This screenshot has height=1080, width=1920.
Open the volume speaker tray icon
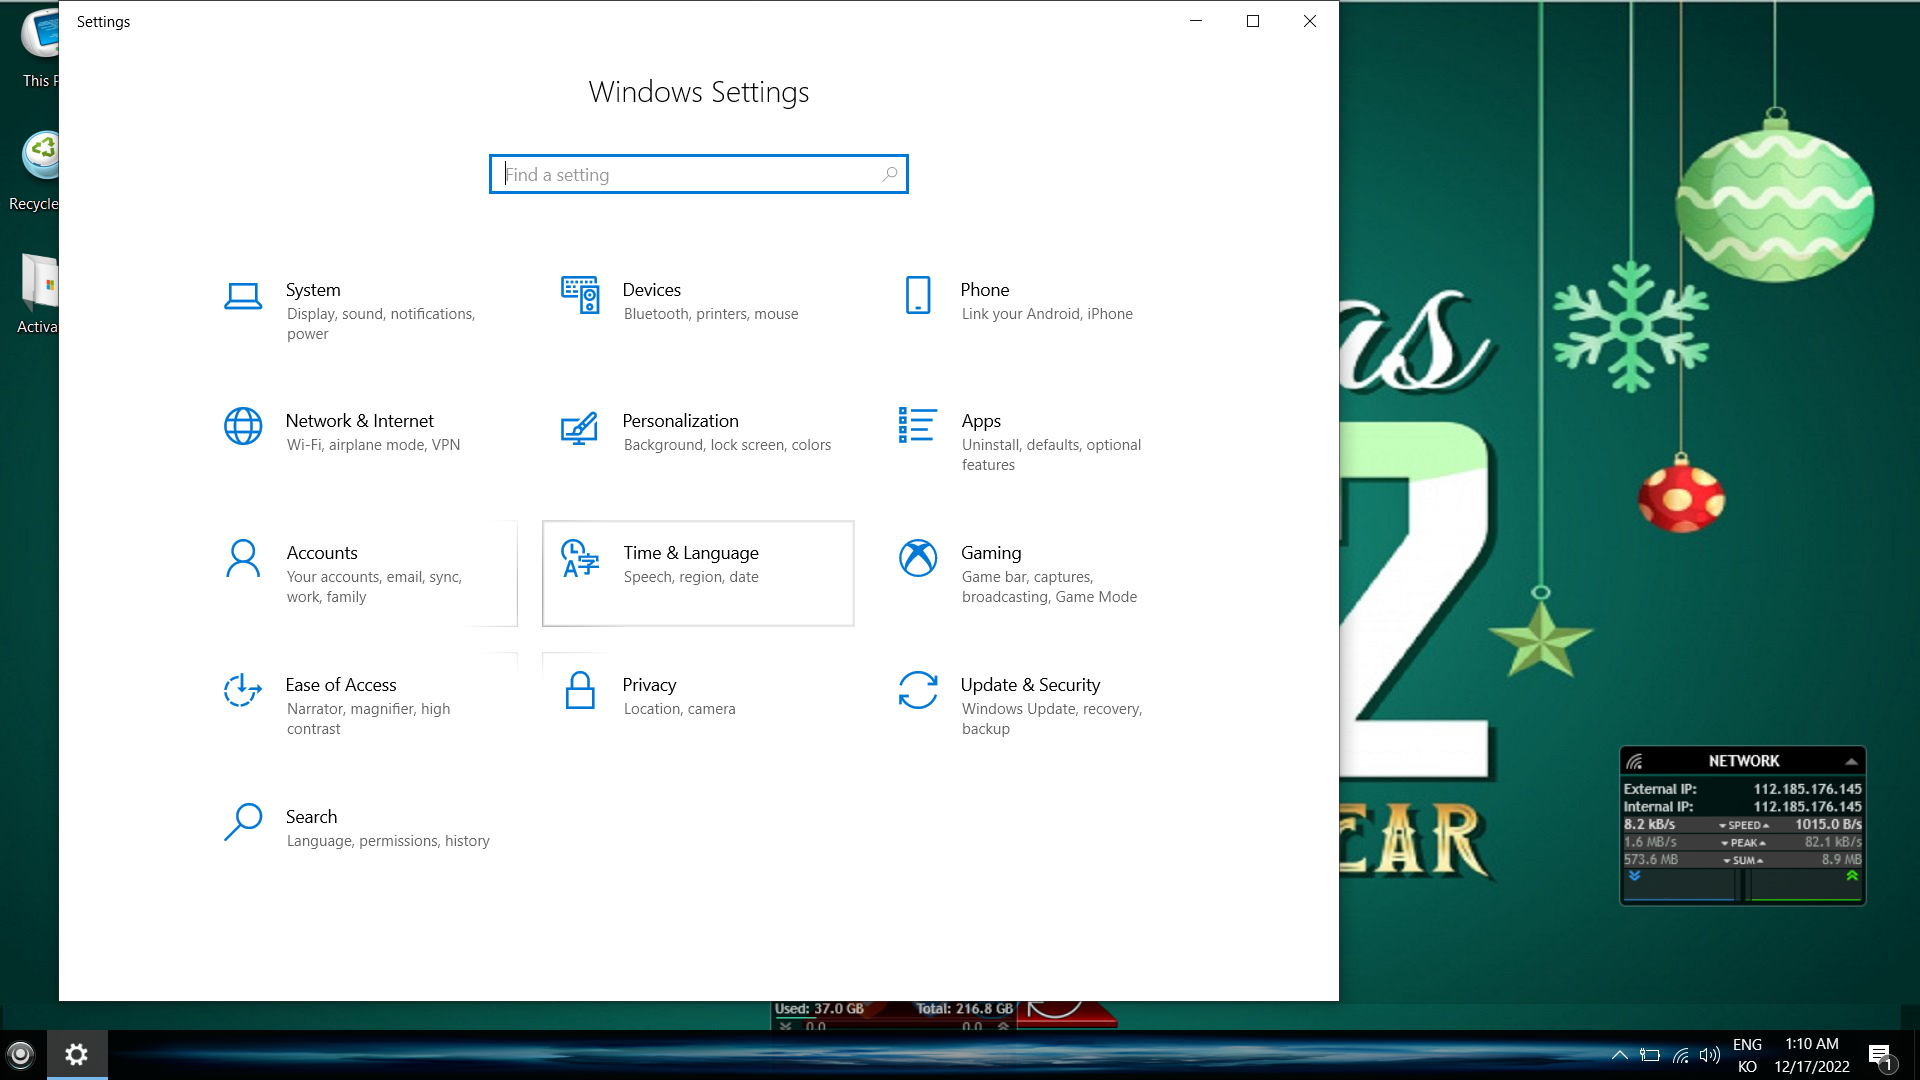[x=1710, y=1055]
